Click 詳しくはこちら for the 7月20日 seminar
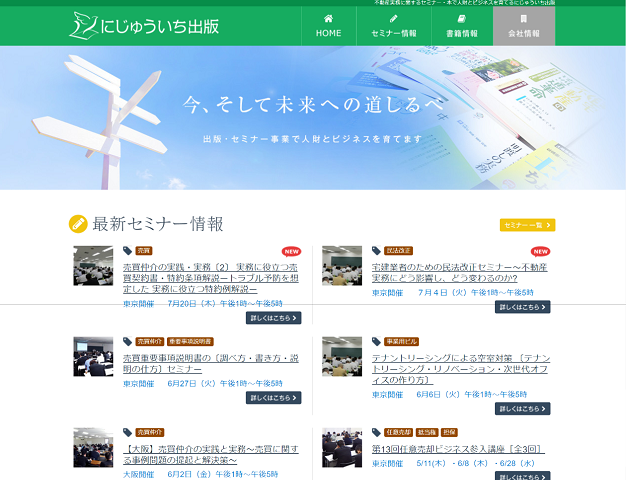The height and width of the screenshot is (480, 626). coord(273,318)
